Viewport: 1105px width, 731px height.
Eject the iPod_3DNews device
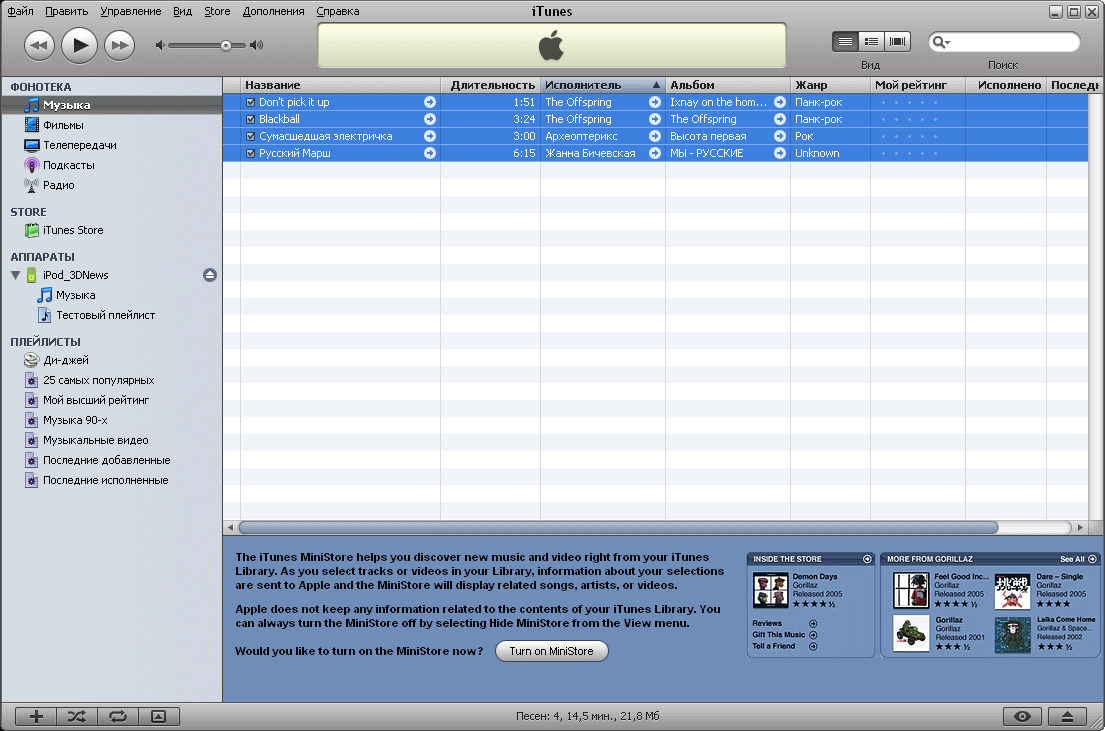(x=209, y=275)
